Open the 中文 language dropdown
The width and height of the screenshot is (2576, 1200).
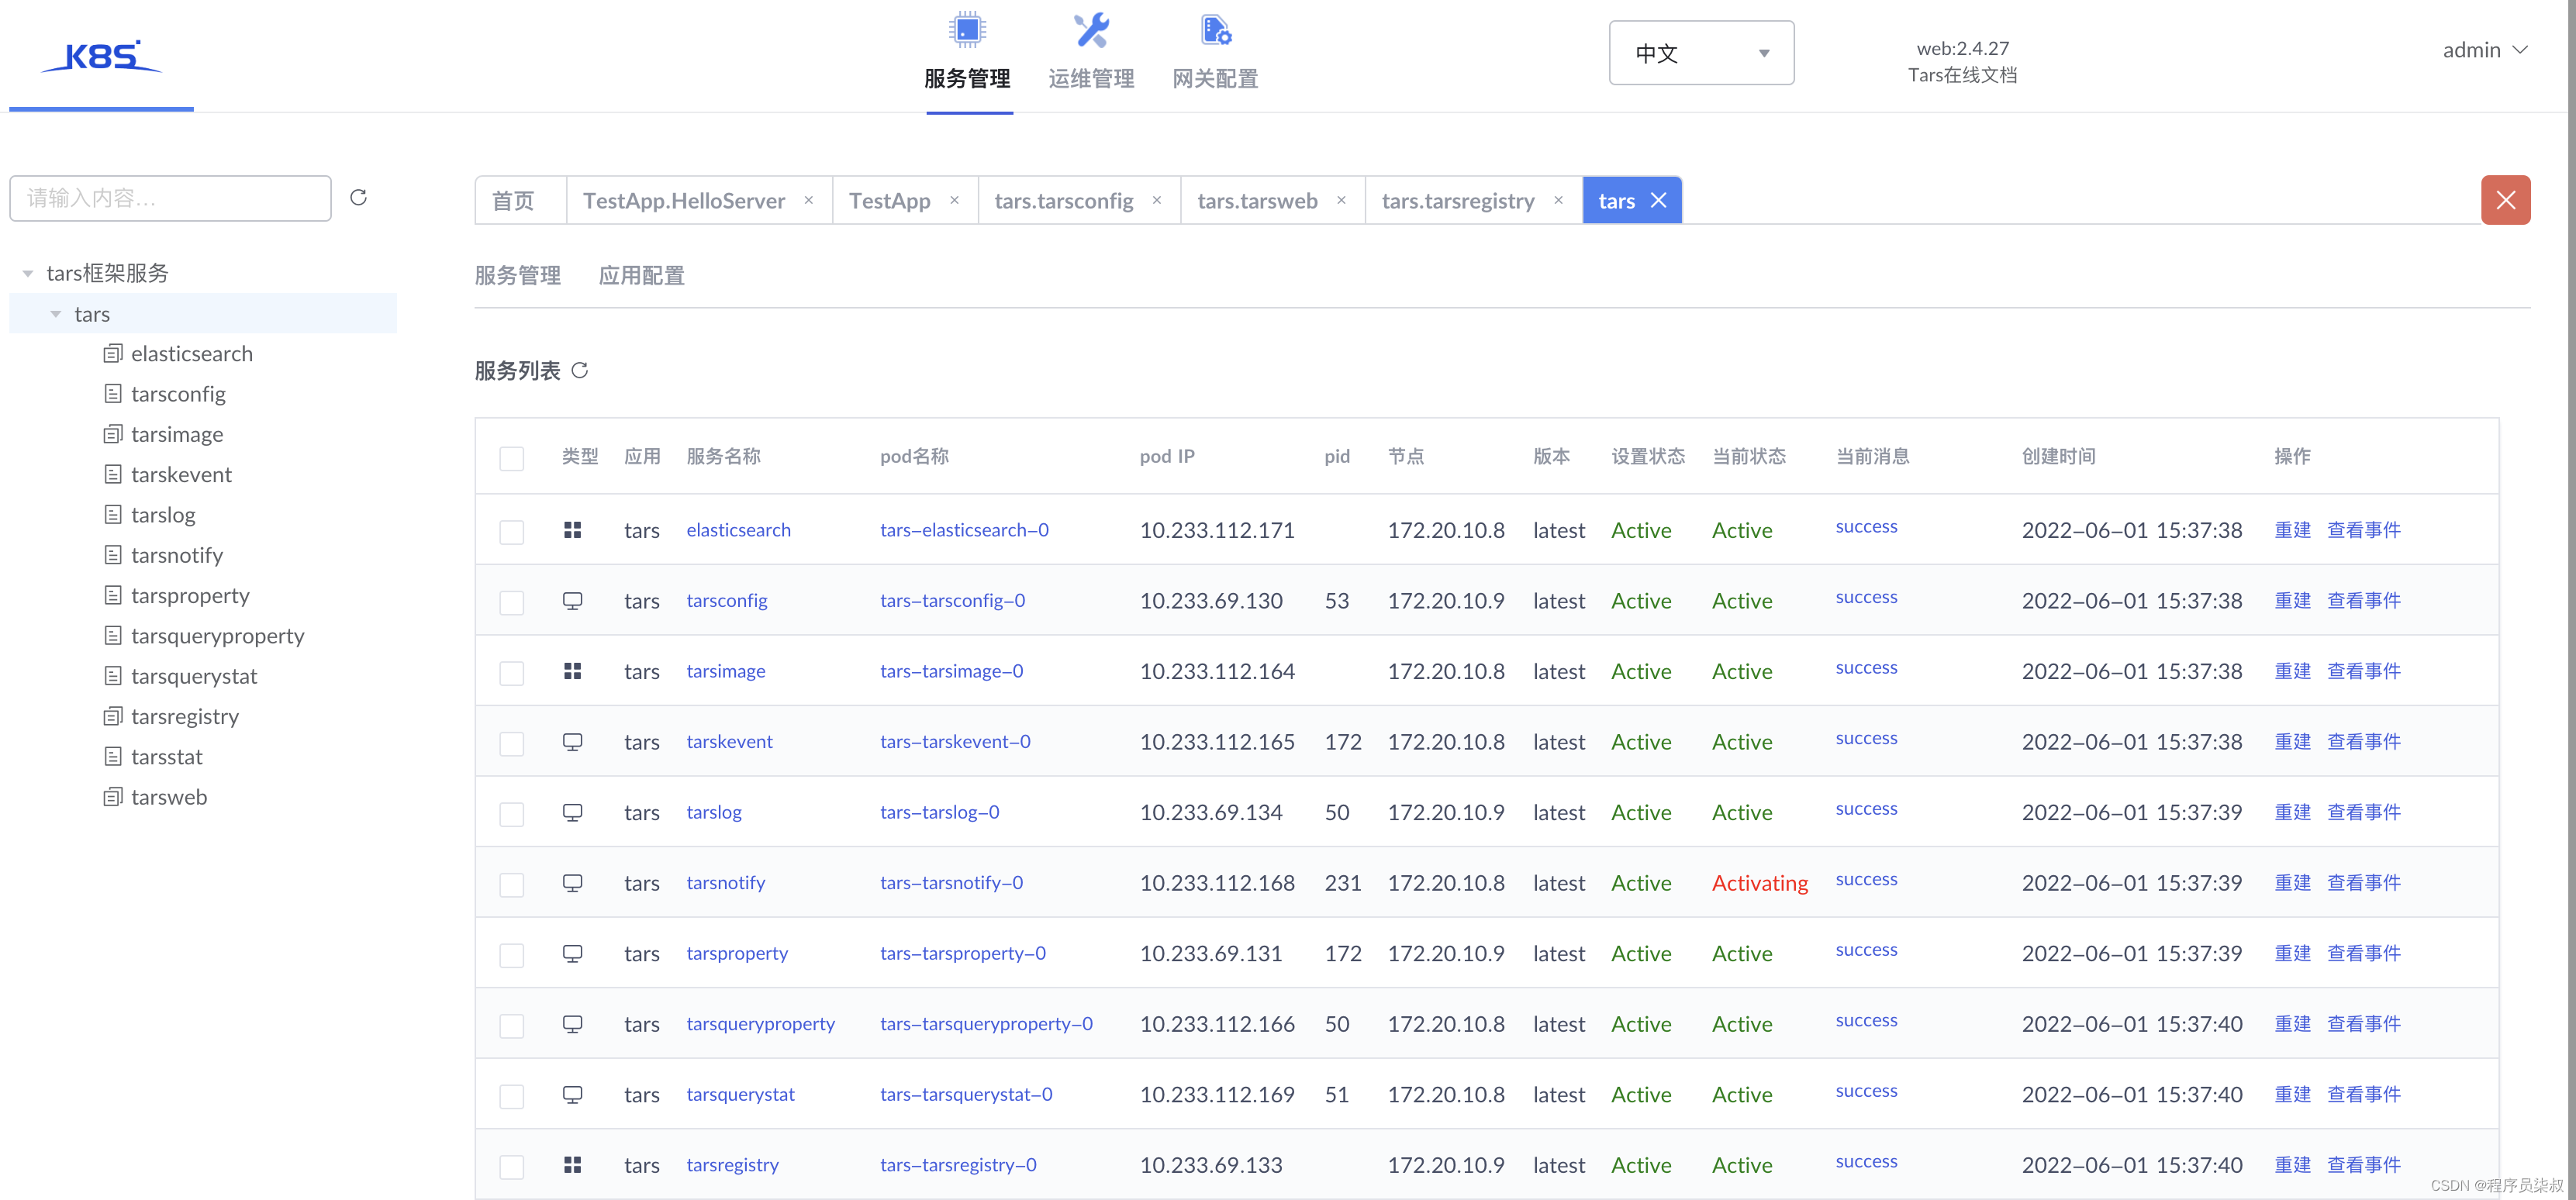tap(1701, 53)
